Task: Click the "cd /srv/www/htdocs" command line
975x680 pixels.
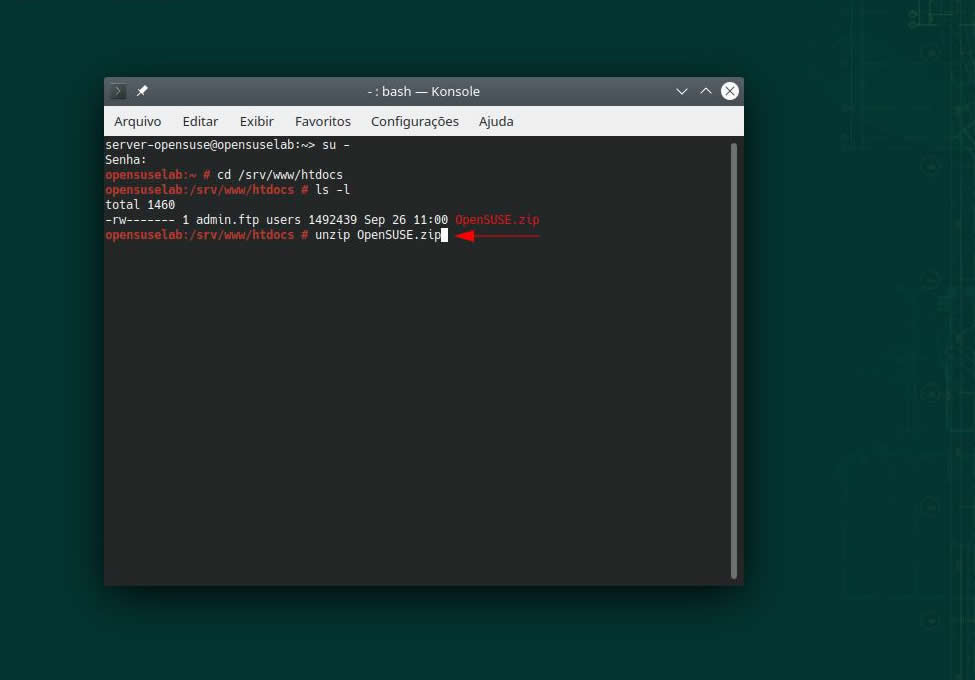Action: pos(279,175)
